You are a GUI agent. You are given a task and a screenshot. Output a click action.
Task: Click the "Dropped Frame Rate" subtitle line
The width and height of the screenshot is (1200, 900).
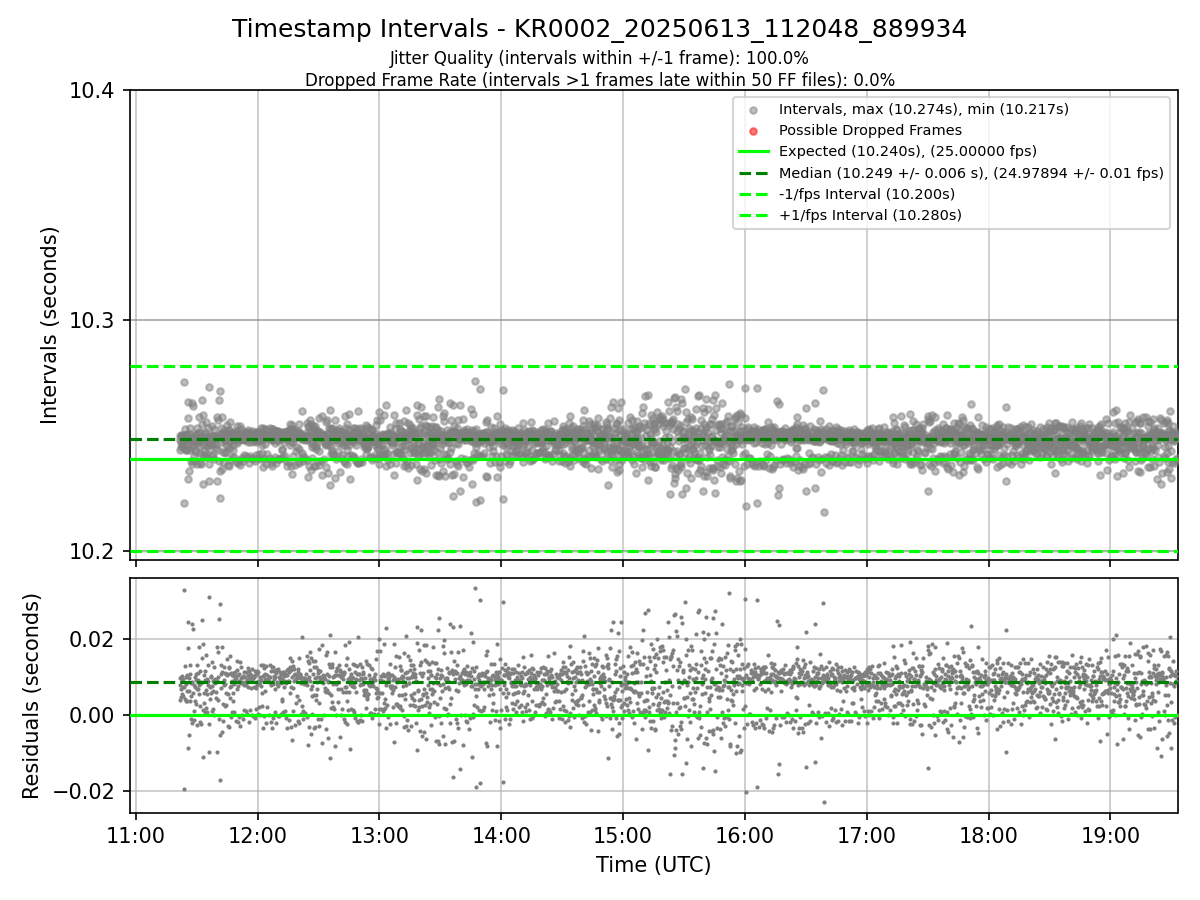(x=599, y=80)
